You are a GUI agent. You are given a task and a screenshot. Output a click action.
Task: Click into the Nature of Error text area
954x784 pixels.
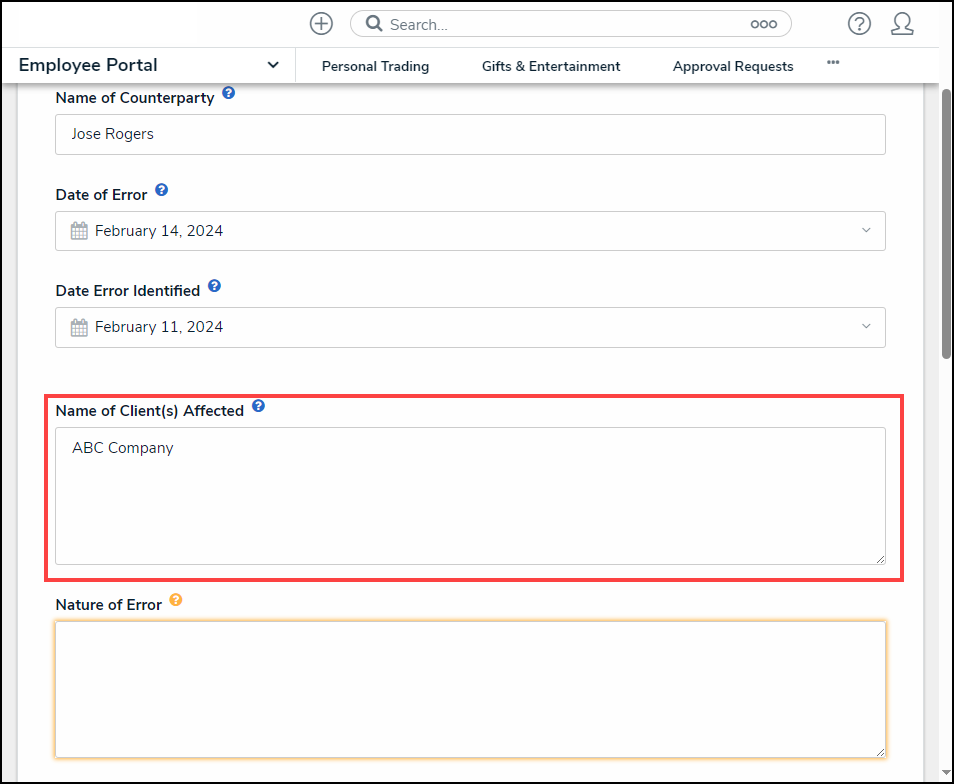pos(470,690)
